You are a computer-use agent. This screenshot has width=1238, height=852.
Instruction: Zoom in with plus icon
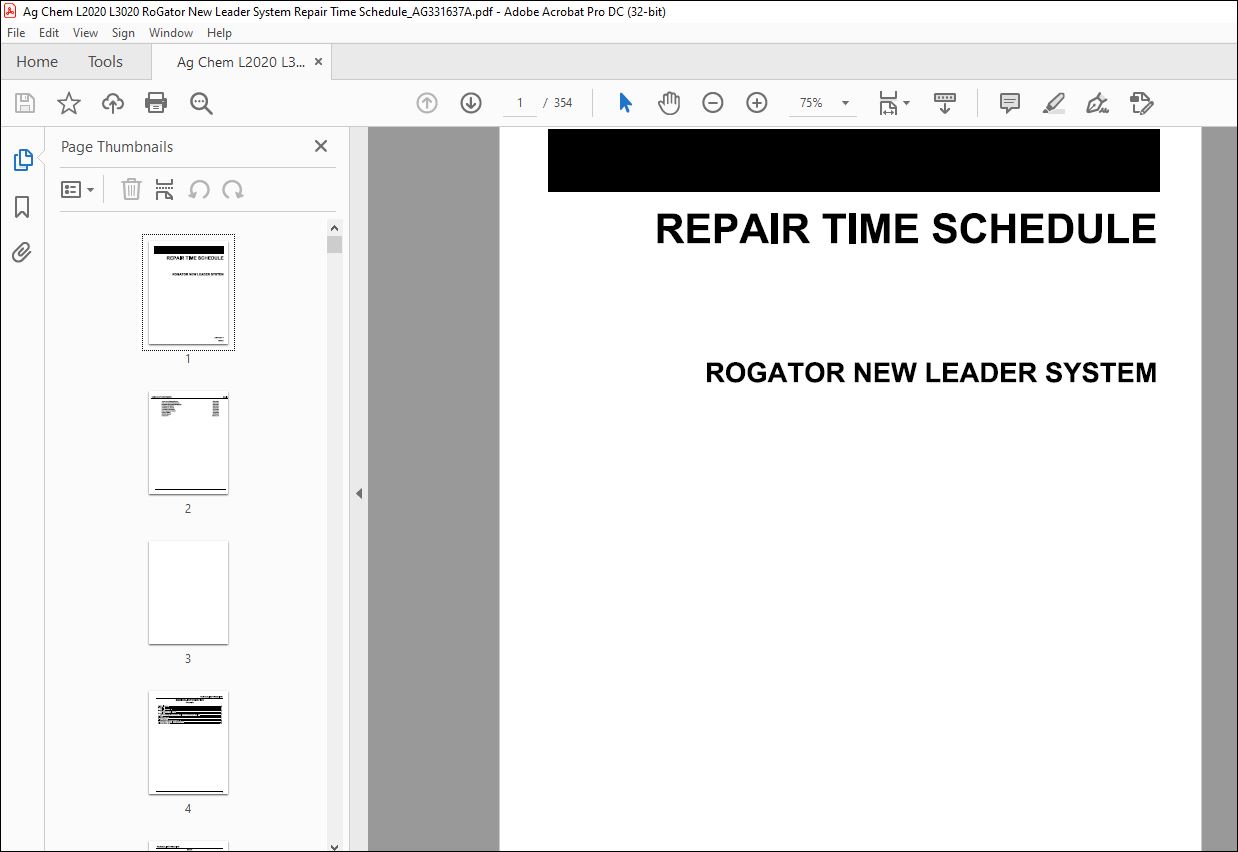pos(757,103)
